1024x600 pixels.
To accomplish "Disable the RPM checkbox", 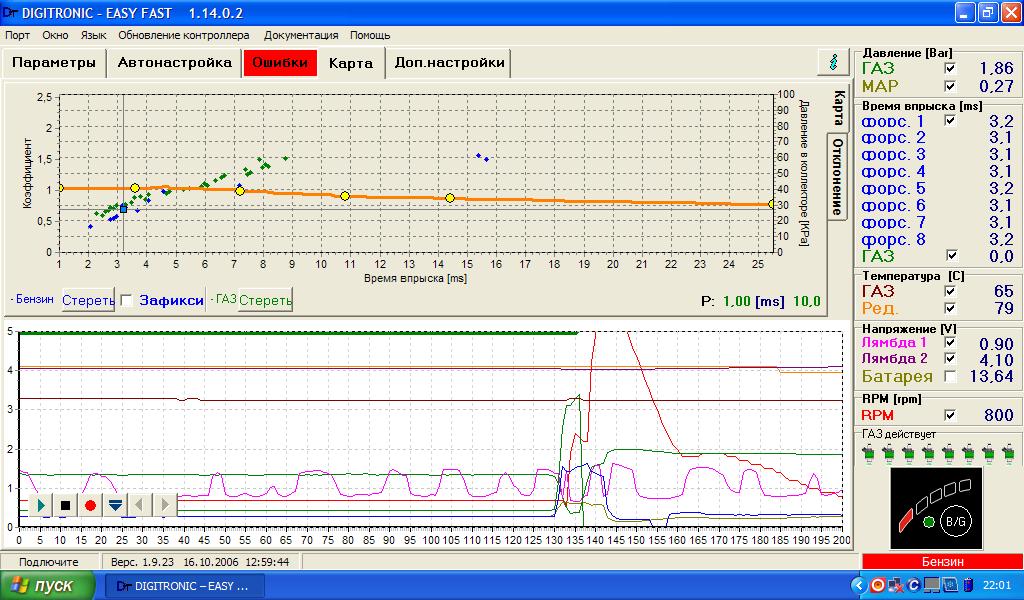I will (950, 415).
